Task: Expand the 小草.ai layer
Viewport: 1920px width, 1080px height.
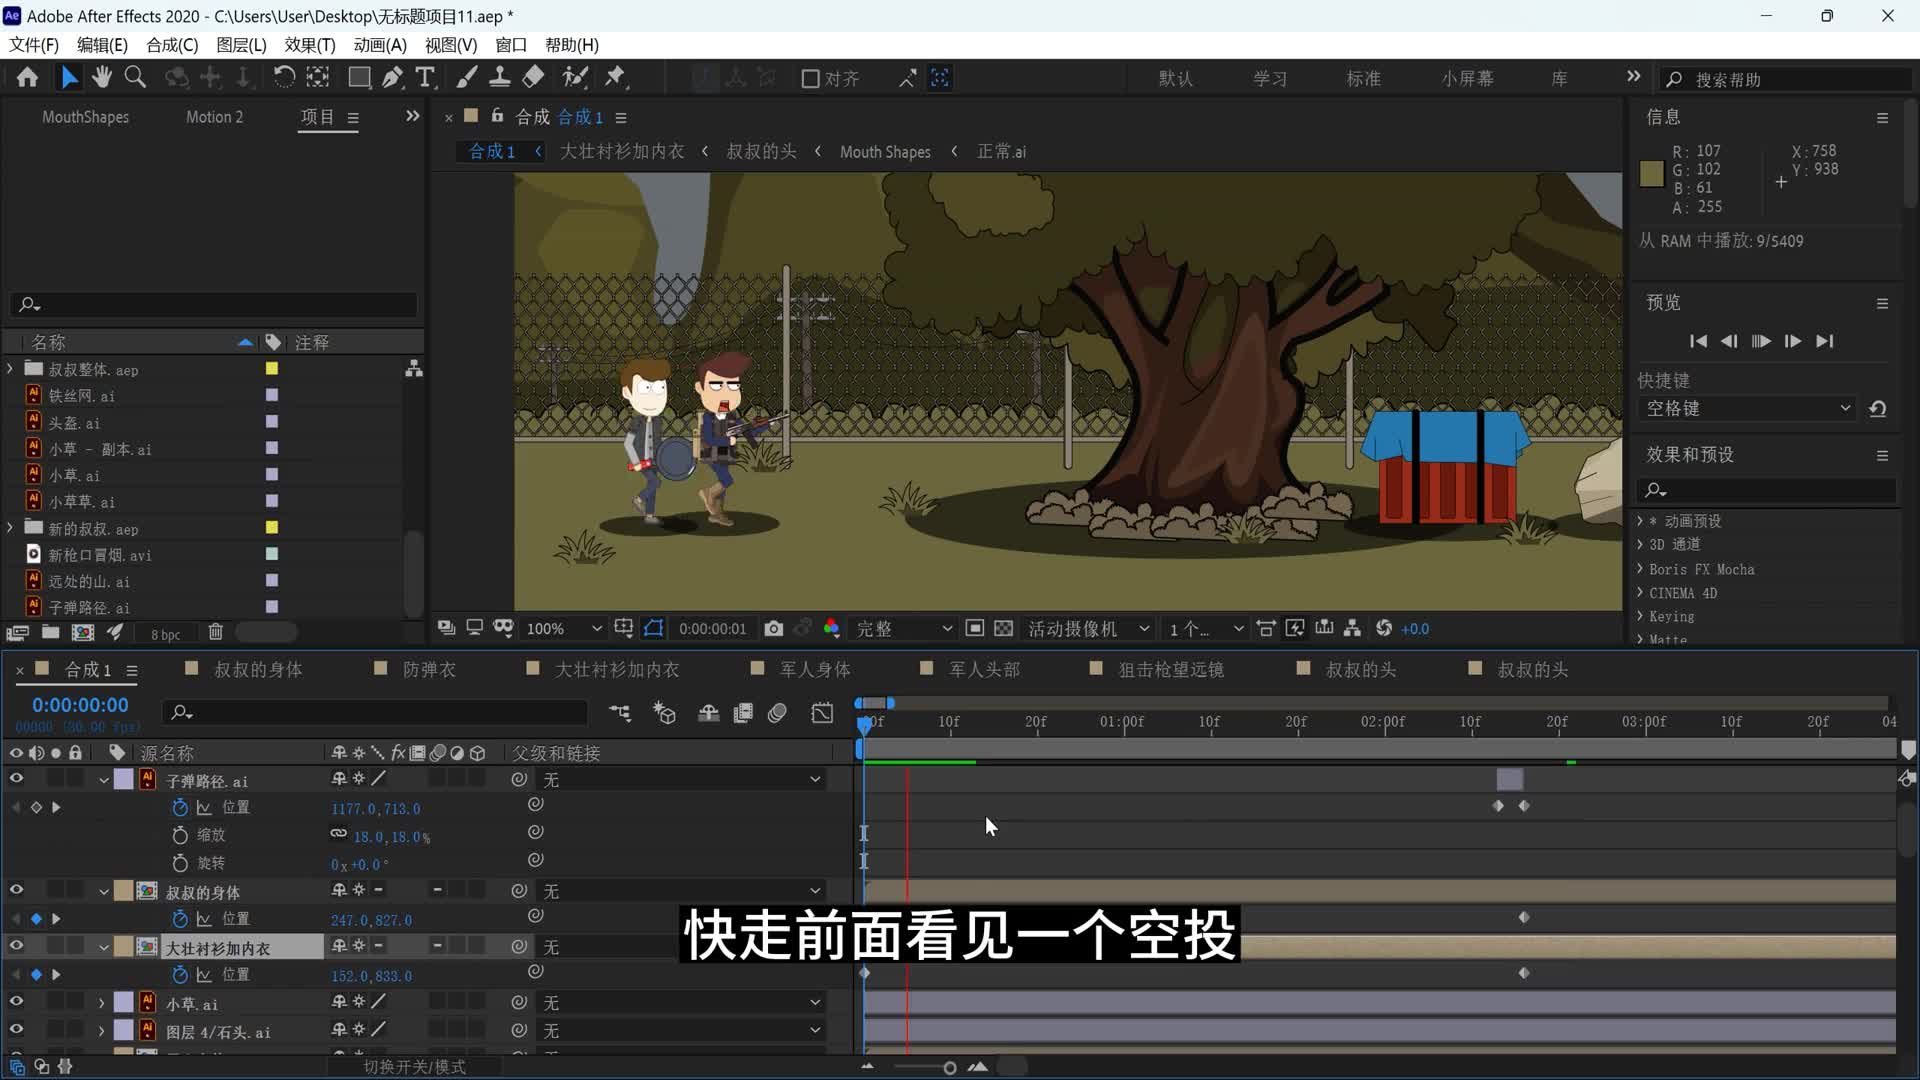Action: (x=102, y=1002)
